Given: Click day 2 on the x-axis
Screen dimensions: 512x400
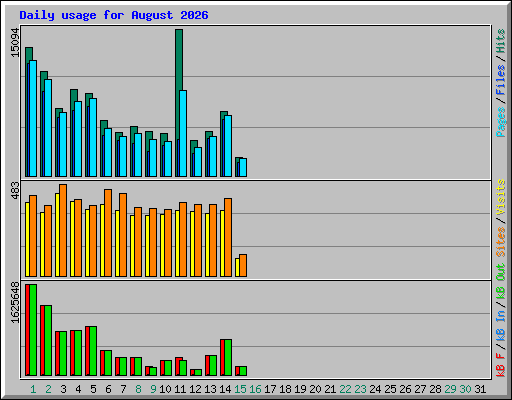Looking at the screenshot, I should pos(48,389).
